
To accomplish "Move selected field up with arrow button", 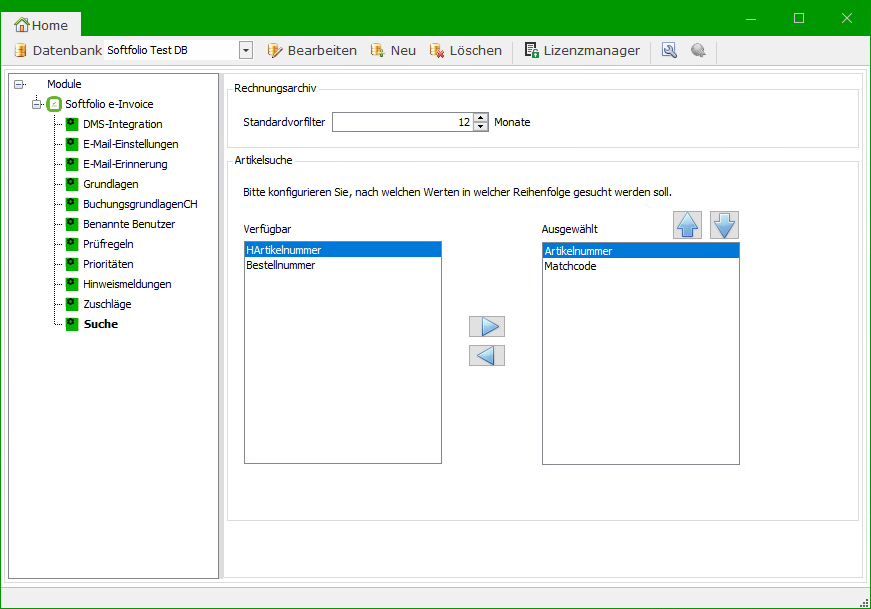I will point(688,226).
